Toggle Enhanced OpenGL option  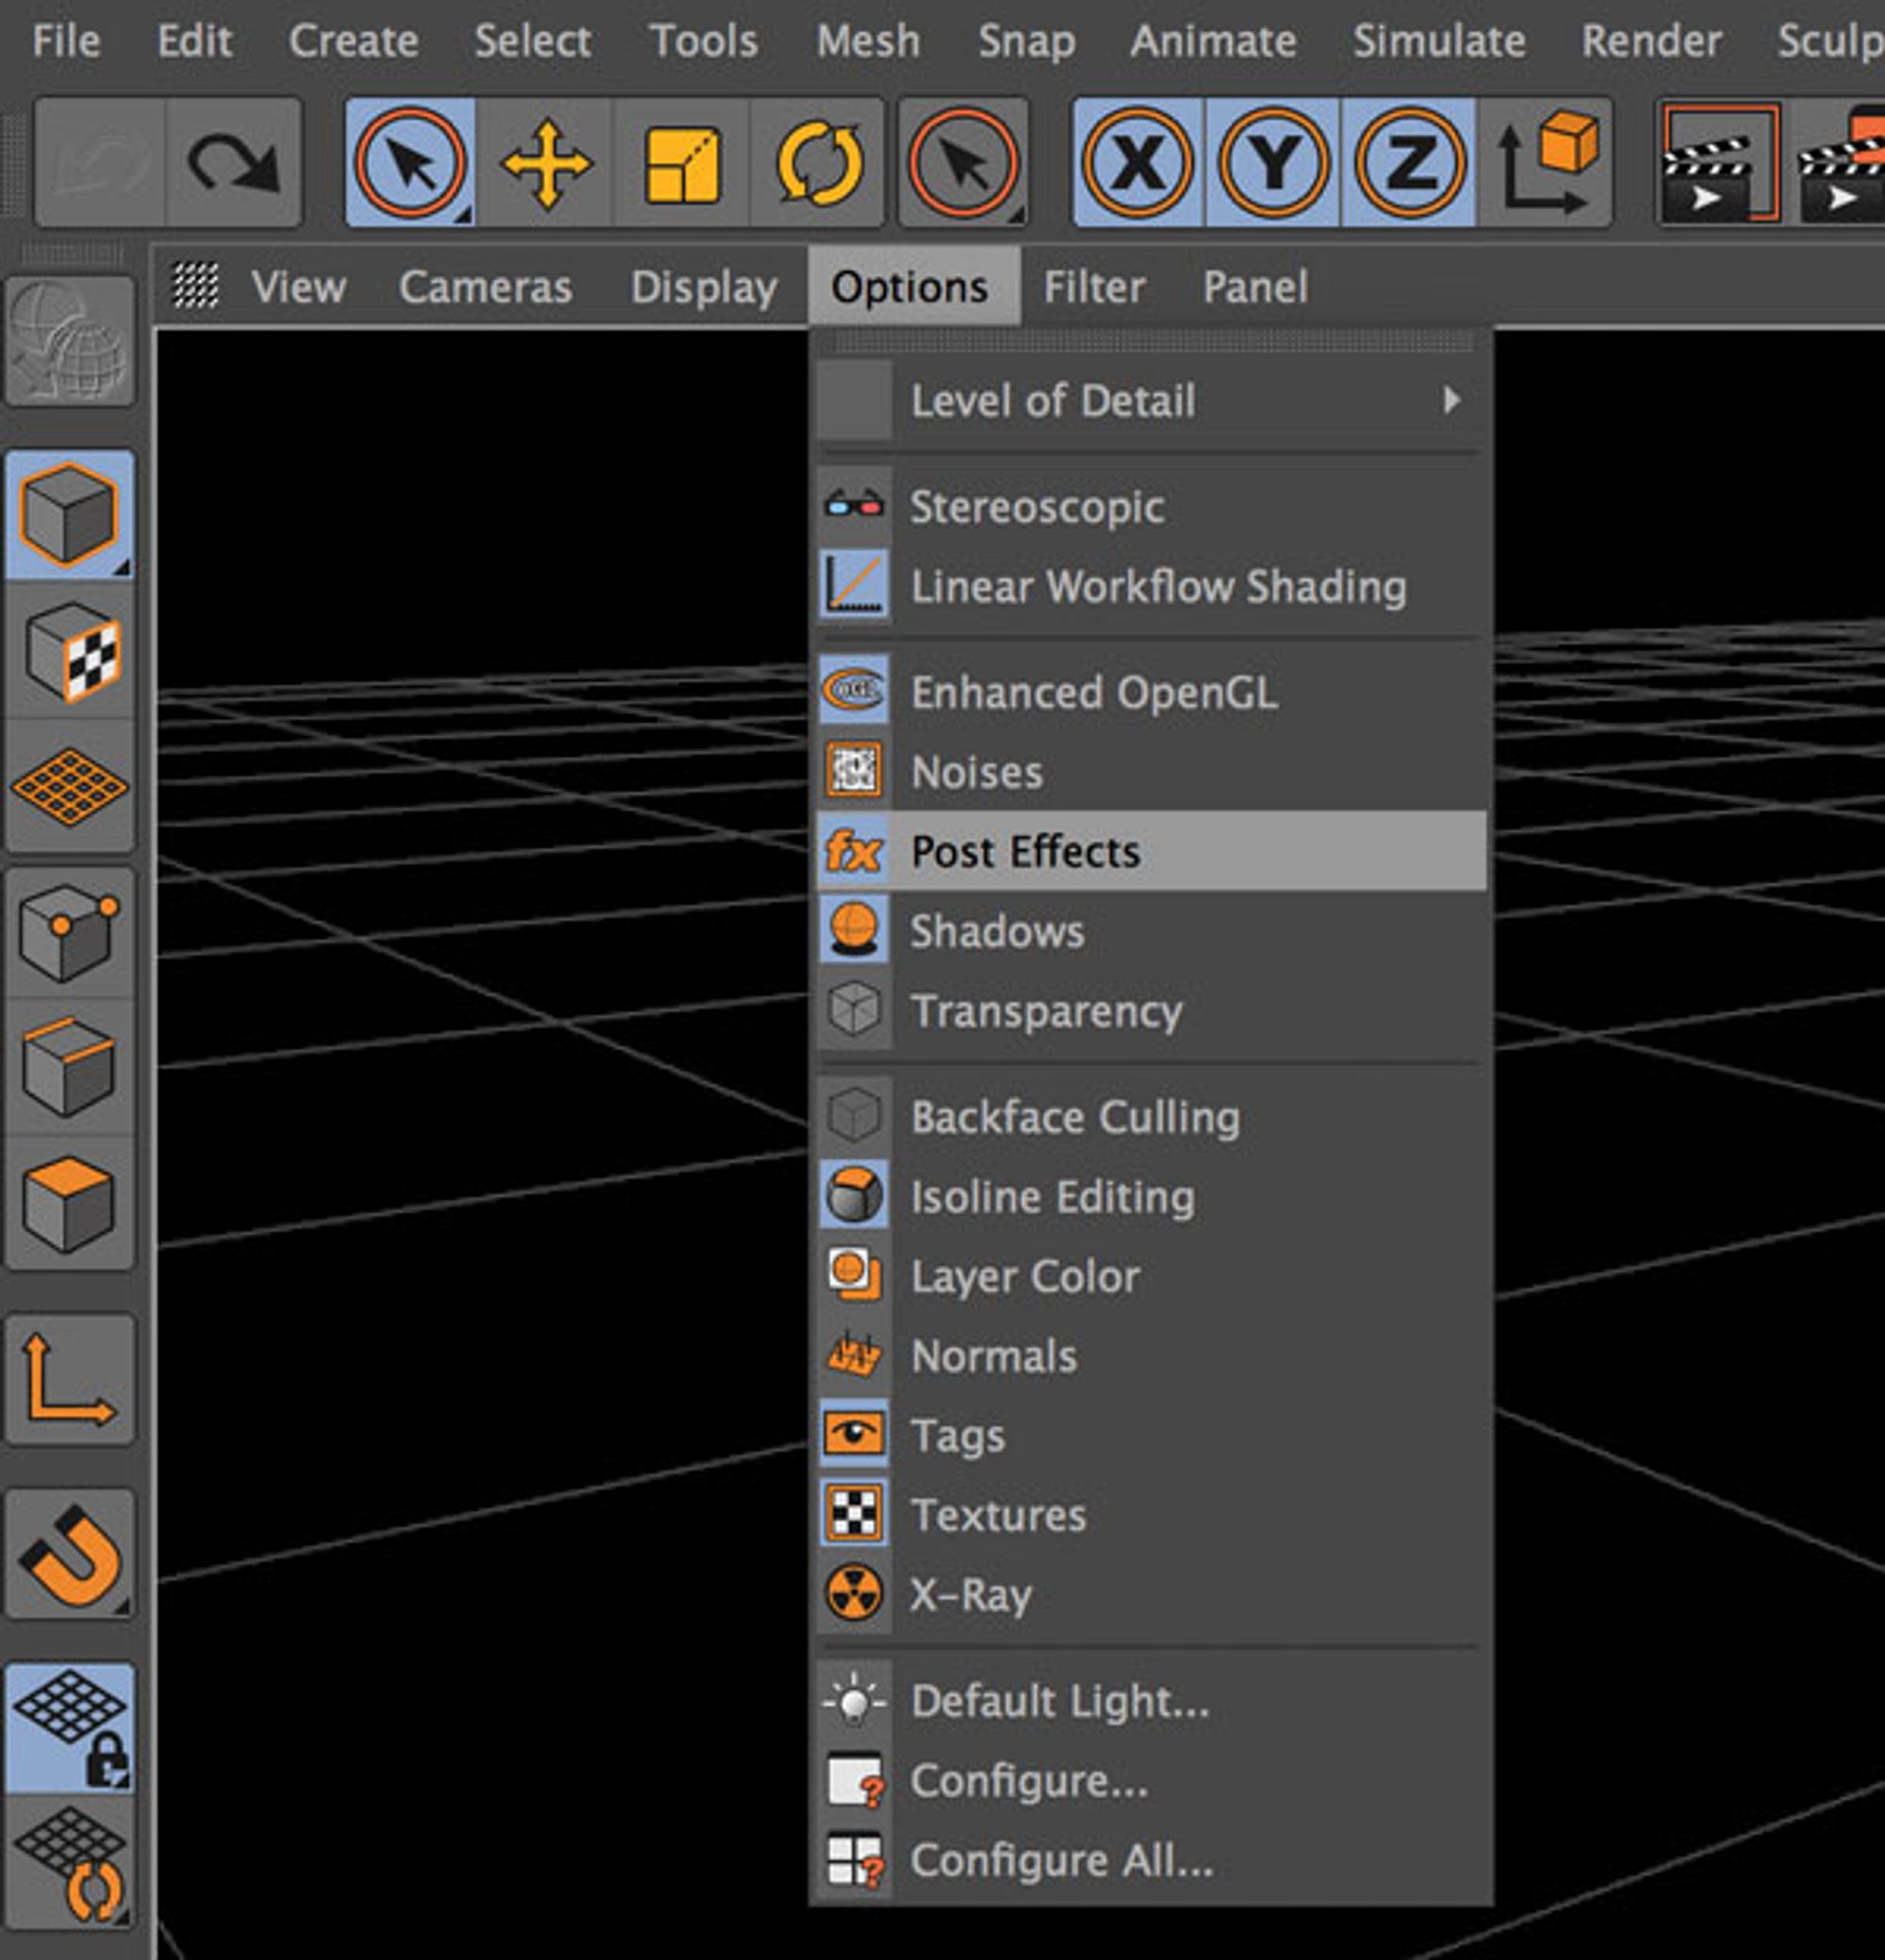[1093, 692]
